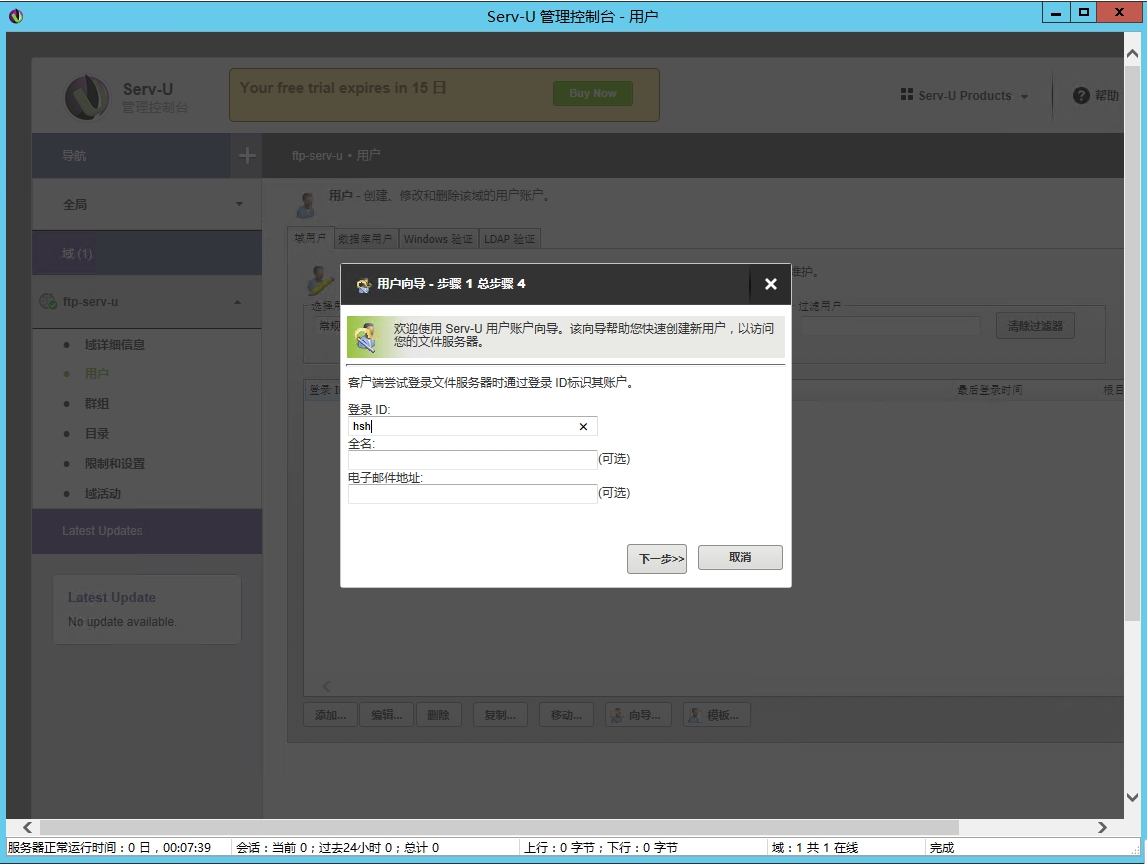
Task: Click the vertical scrollbar up arrow
Action: [x=1132, y=53]
